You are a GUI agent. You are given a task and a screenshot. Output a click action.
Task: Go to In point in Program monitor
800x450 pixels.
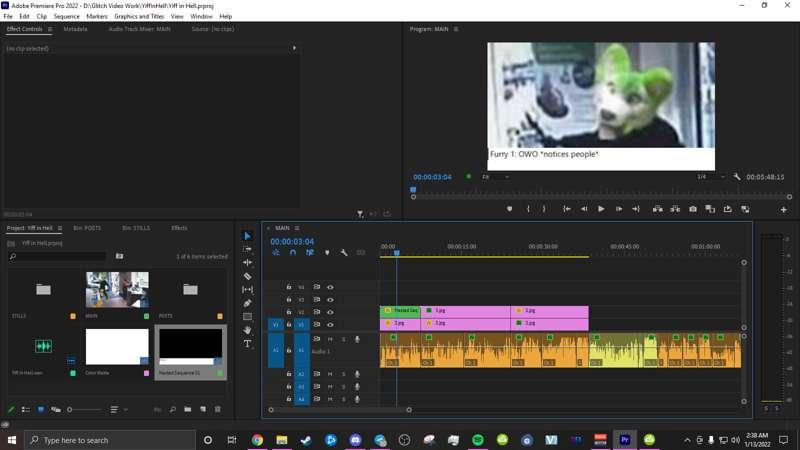(x=567, y=209)
